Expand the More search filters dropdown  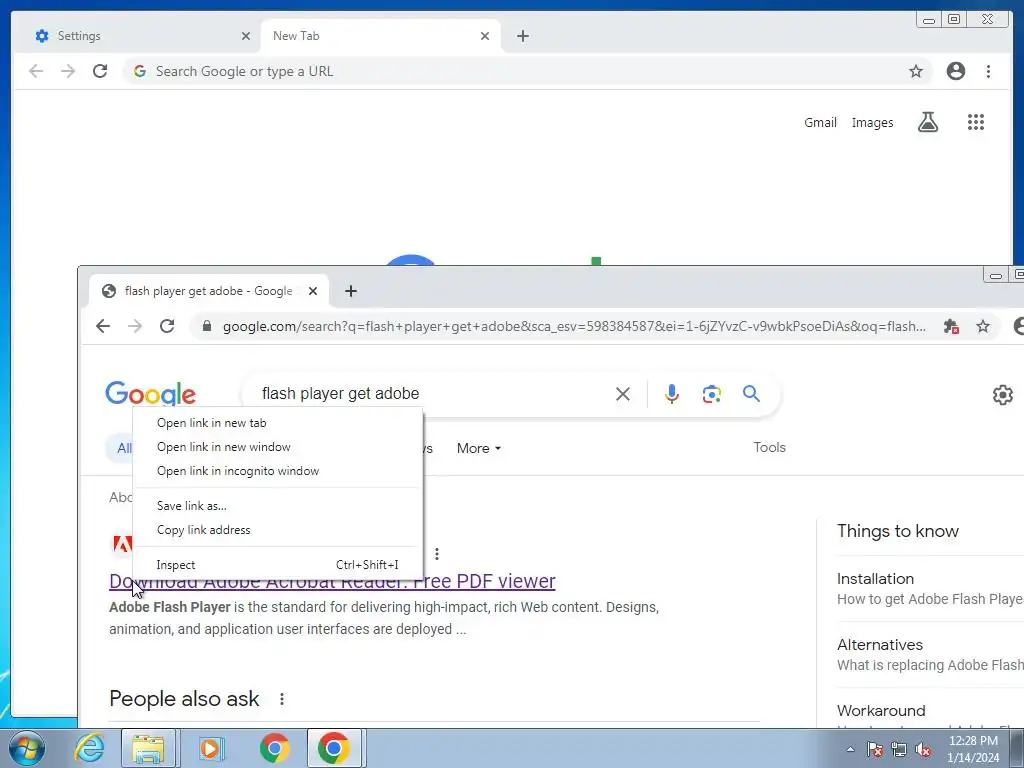point(479,448)
